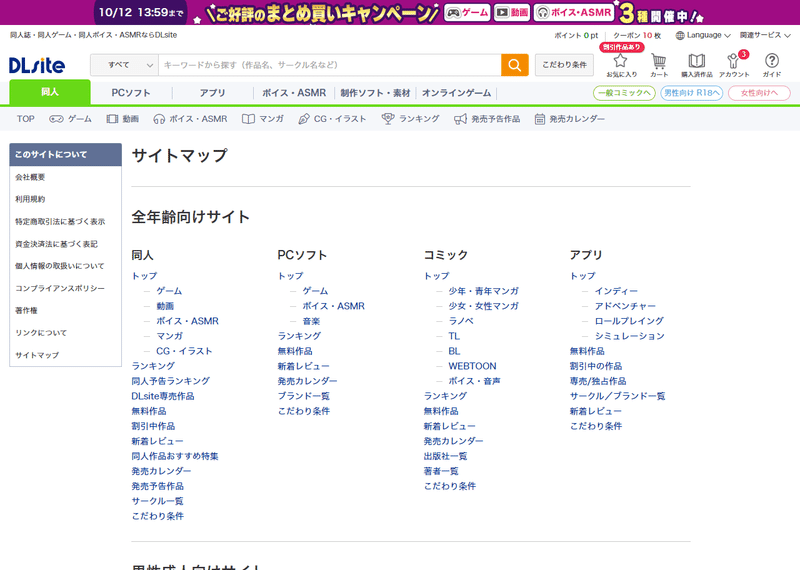Open 著者一覧 link
The image size is (800, 570).
point(441,471)
